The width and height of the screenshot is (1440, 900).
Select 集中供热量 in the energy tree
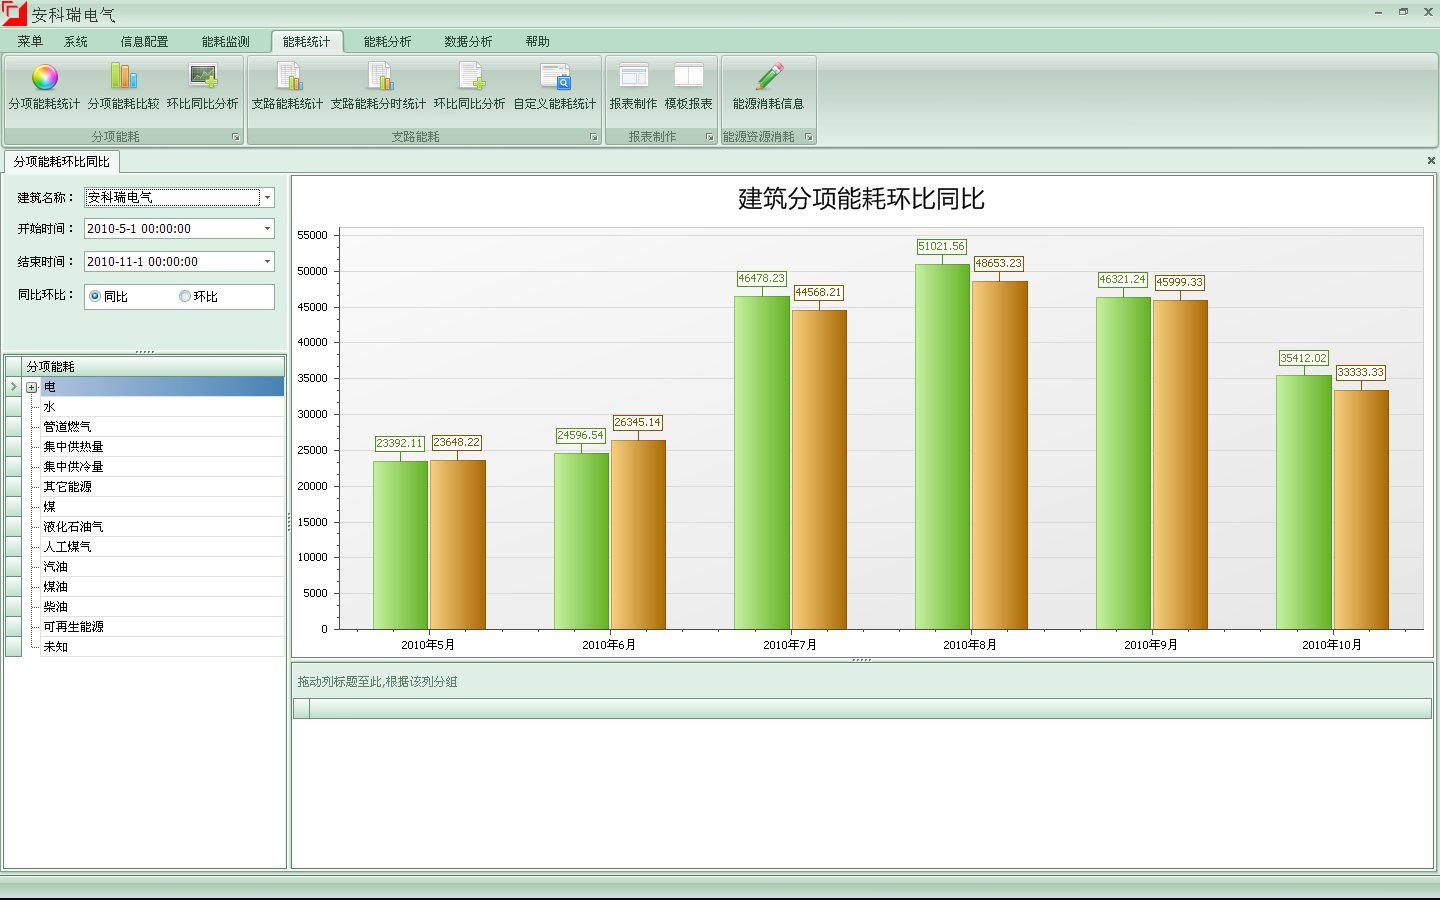pos(73,447)
